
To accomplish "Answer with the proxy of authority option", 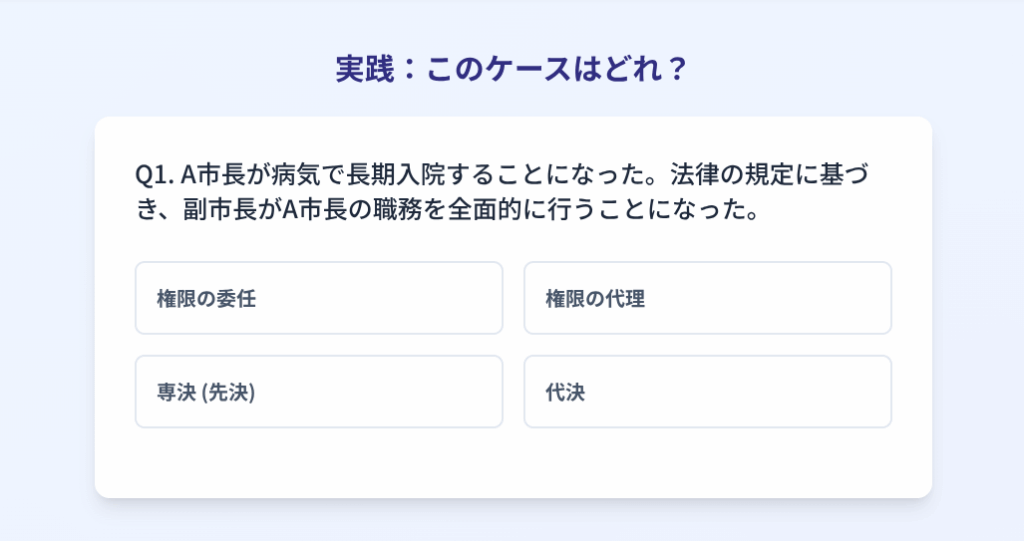I will pyautogui.click(x=707, y=298).
